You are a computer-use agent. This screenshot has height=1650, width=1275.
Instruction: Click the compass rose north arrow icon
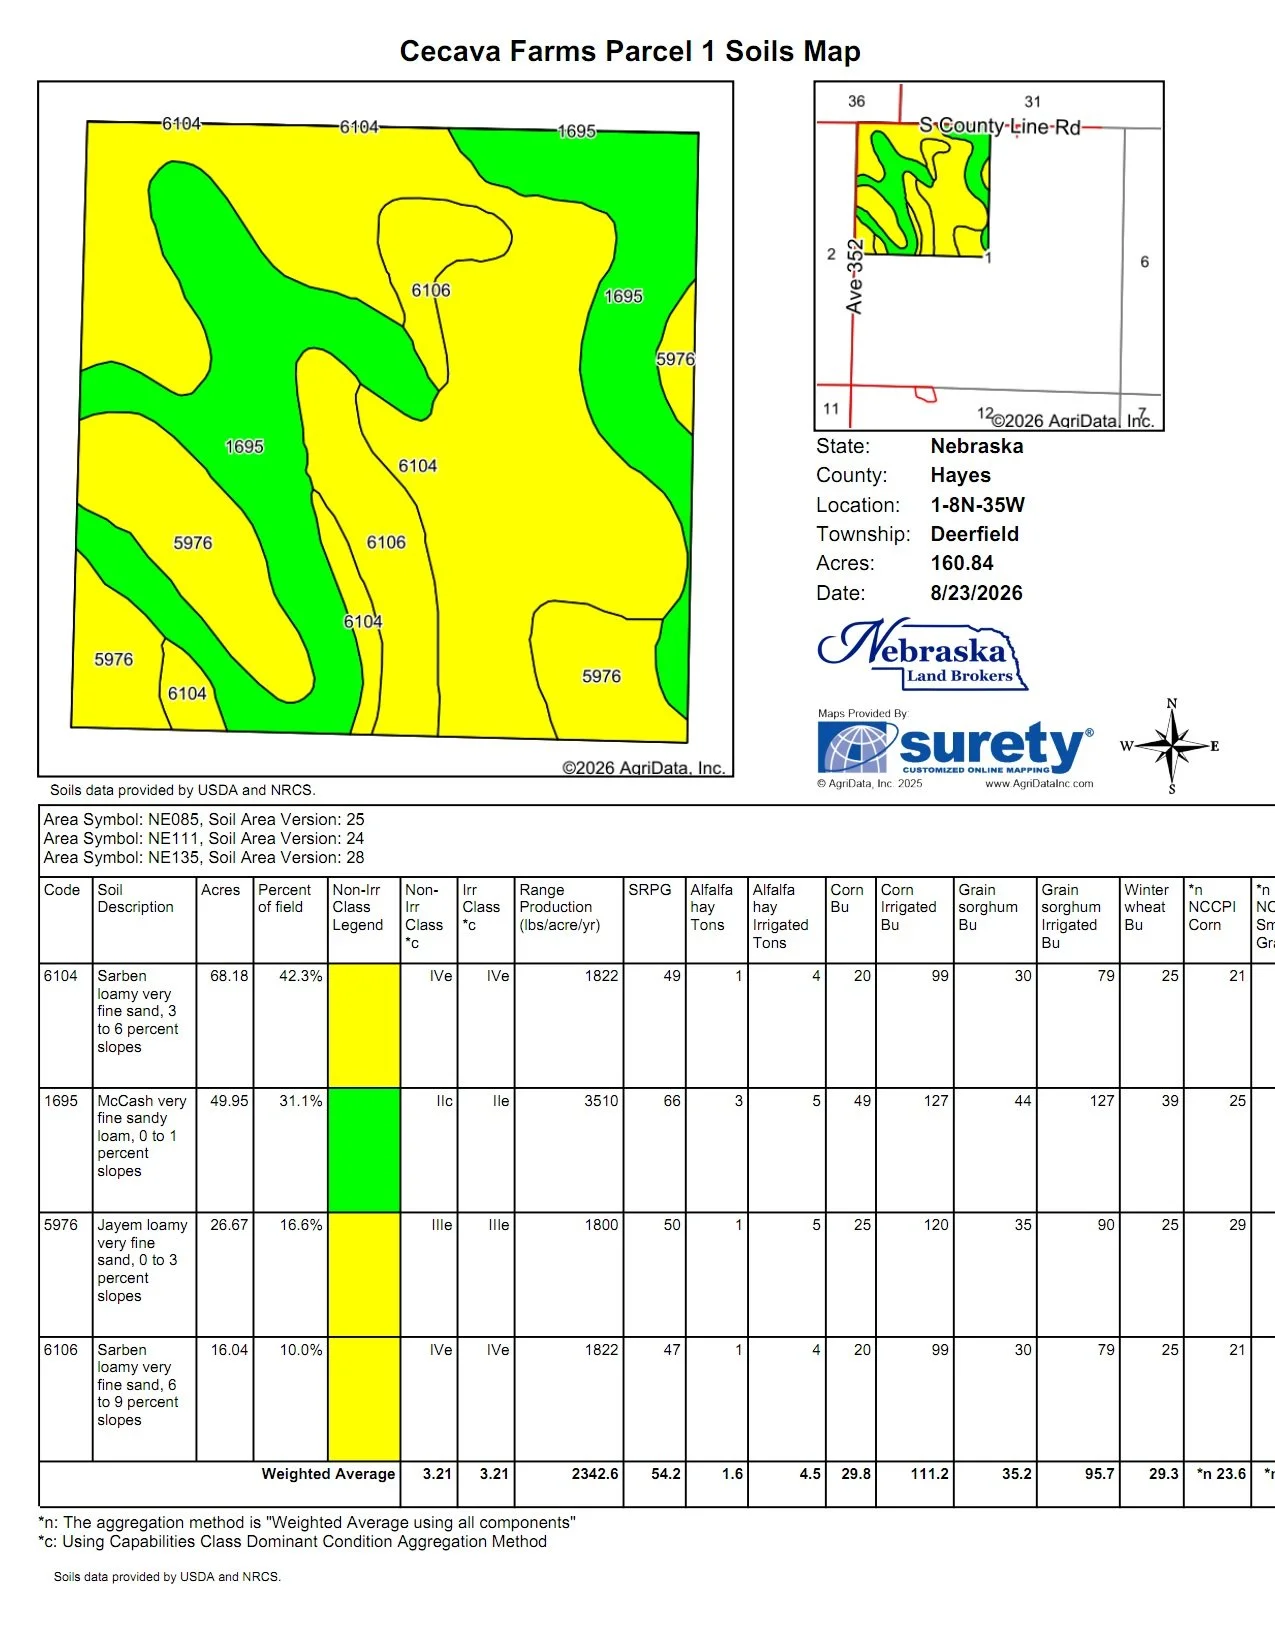(1171, 746)
